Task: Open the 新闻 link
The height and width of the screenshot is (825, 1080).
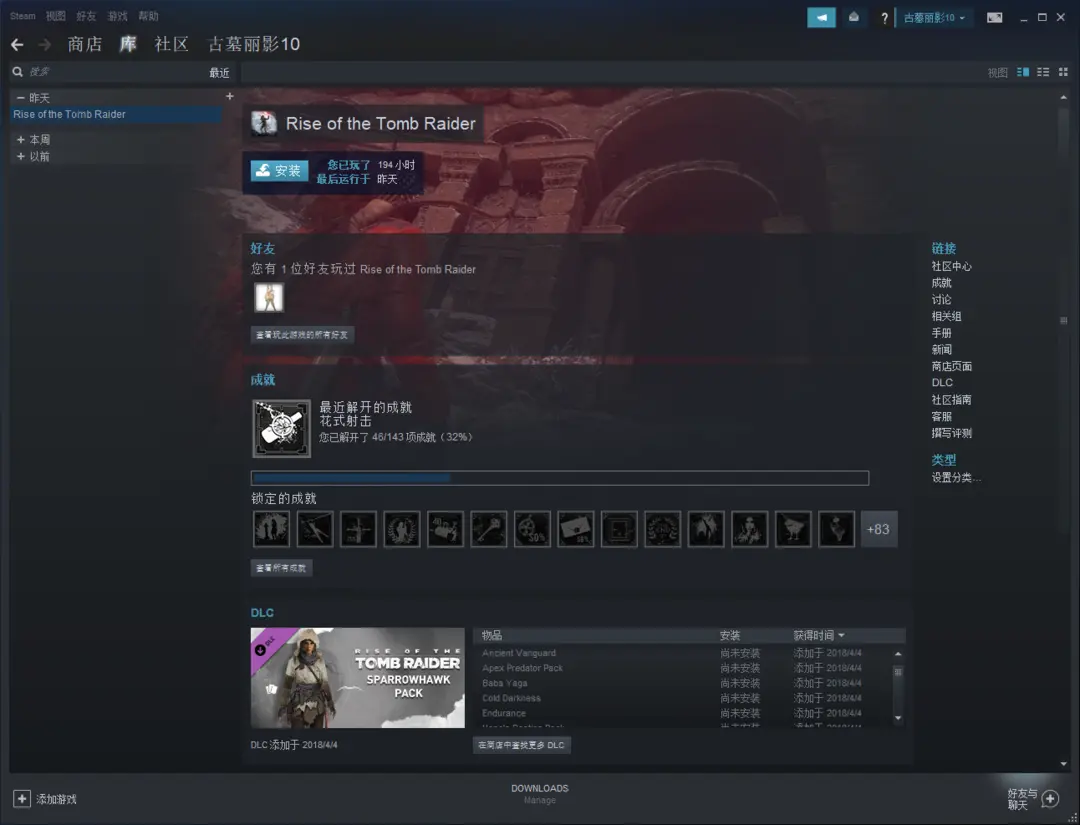Action: [942, 350]
